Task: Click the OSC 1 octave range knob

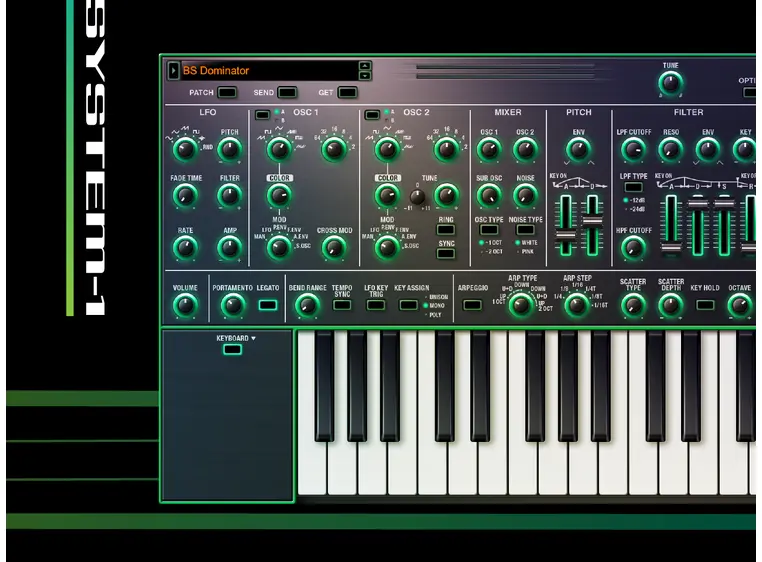Action: 334,149
